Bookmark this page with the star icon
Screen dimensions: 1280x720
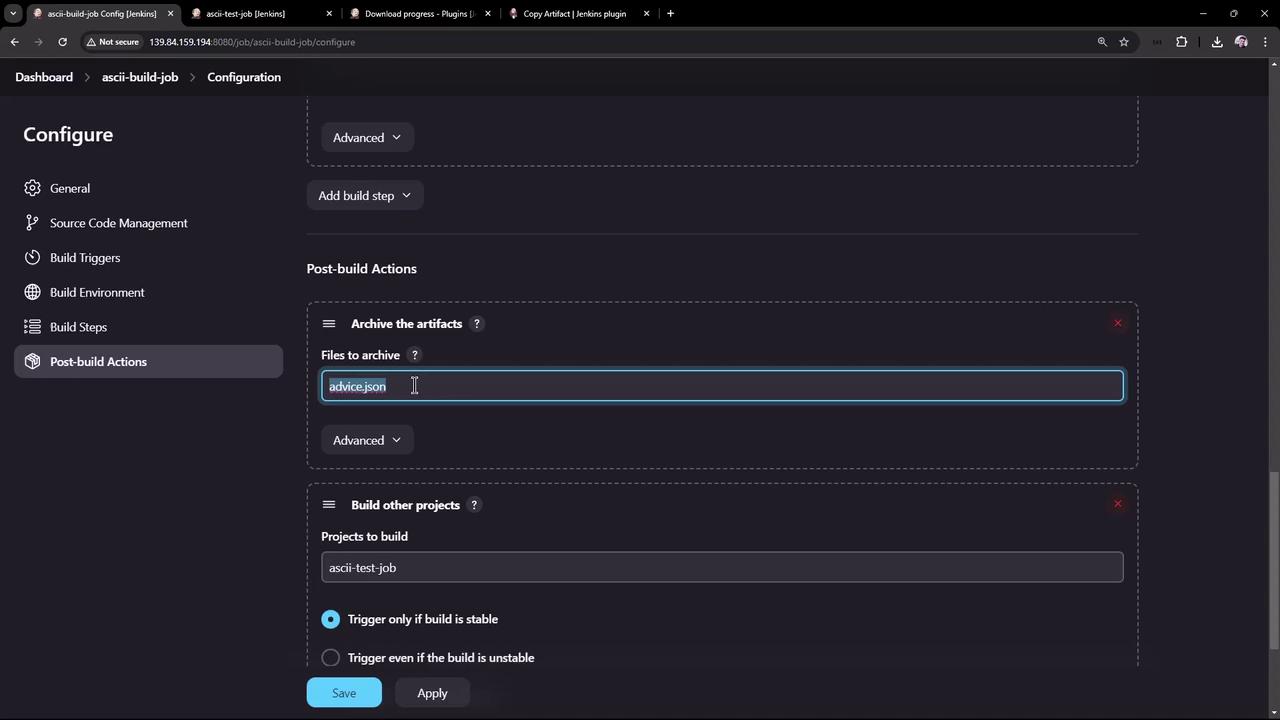pyautogui.click(x=1124, y=42)
